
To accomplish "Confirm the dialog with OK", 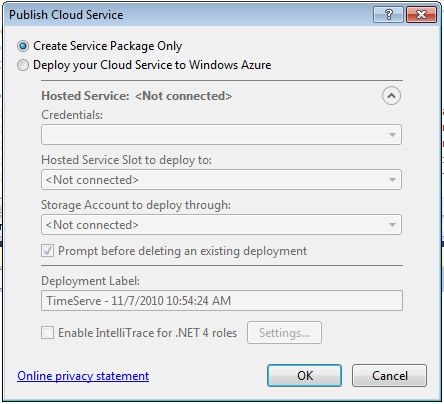I will click(305, 376).
